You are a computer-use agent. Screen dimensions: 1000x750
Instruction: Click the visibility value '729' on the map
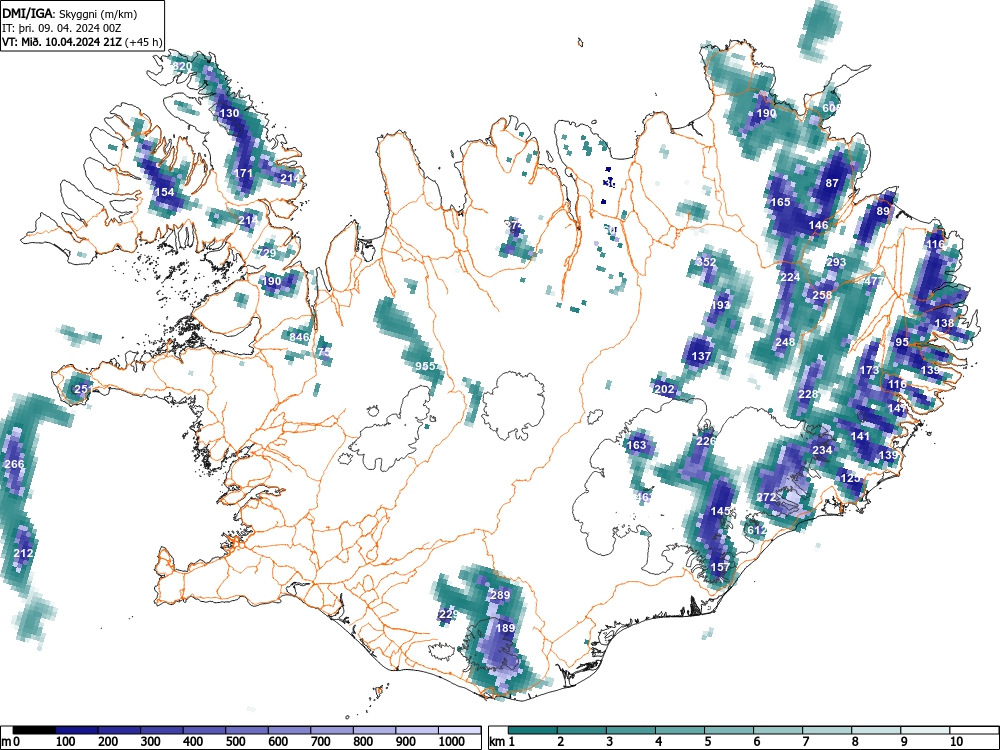pos(267,253)
